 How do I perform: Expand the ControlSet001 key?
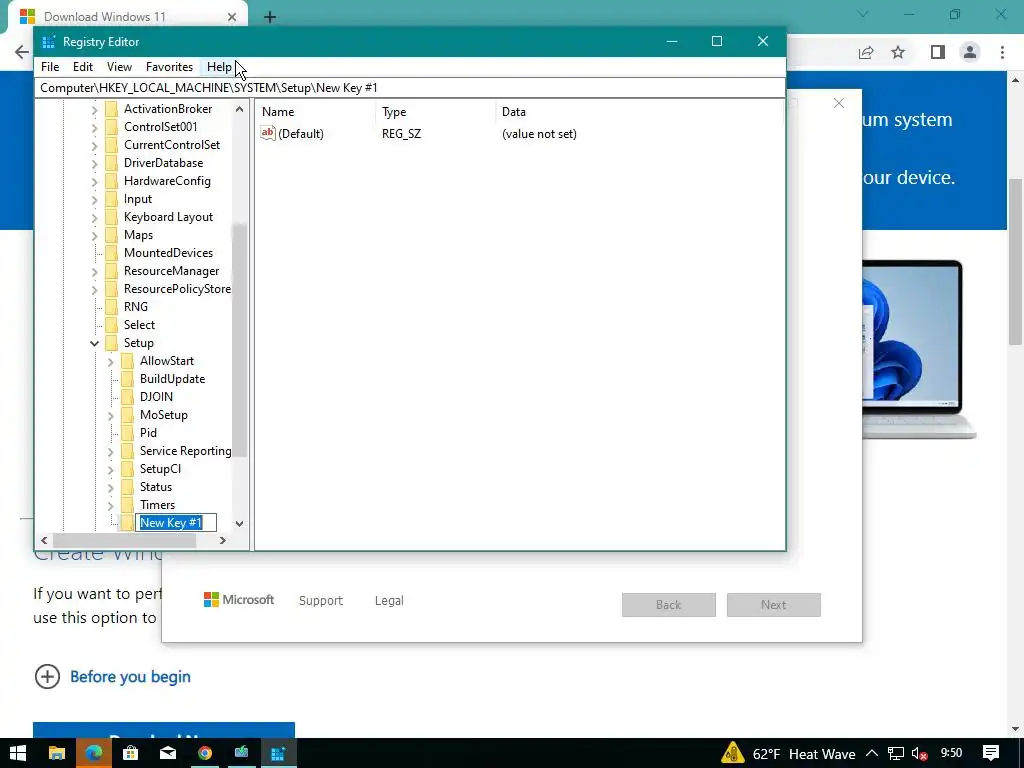pyautogui.click(x=95, y=127)
